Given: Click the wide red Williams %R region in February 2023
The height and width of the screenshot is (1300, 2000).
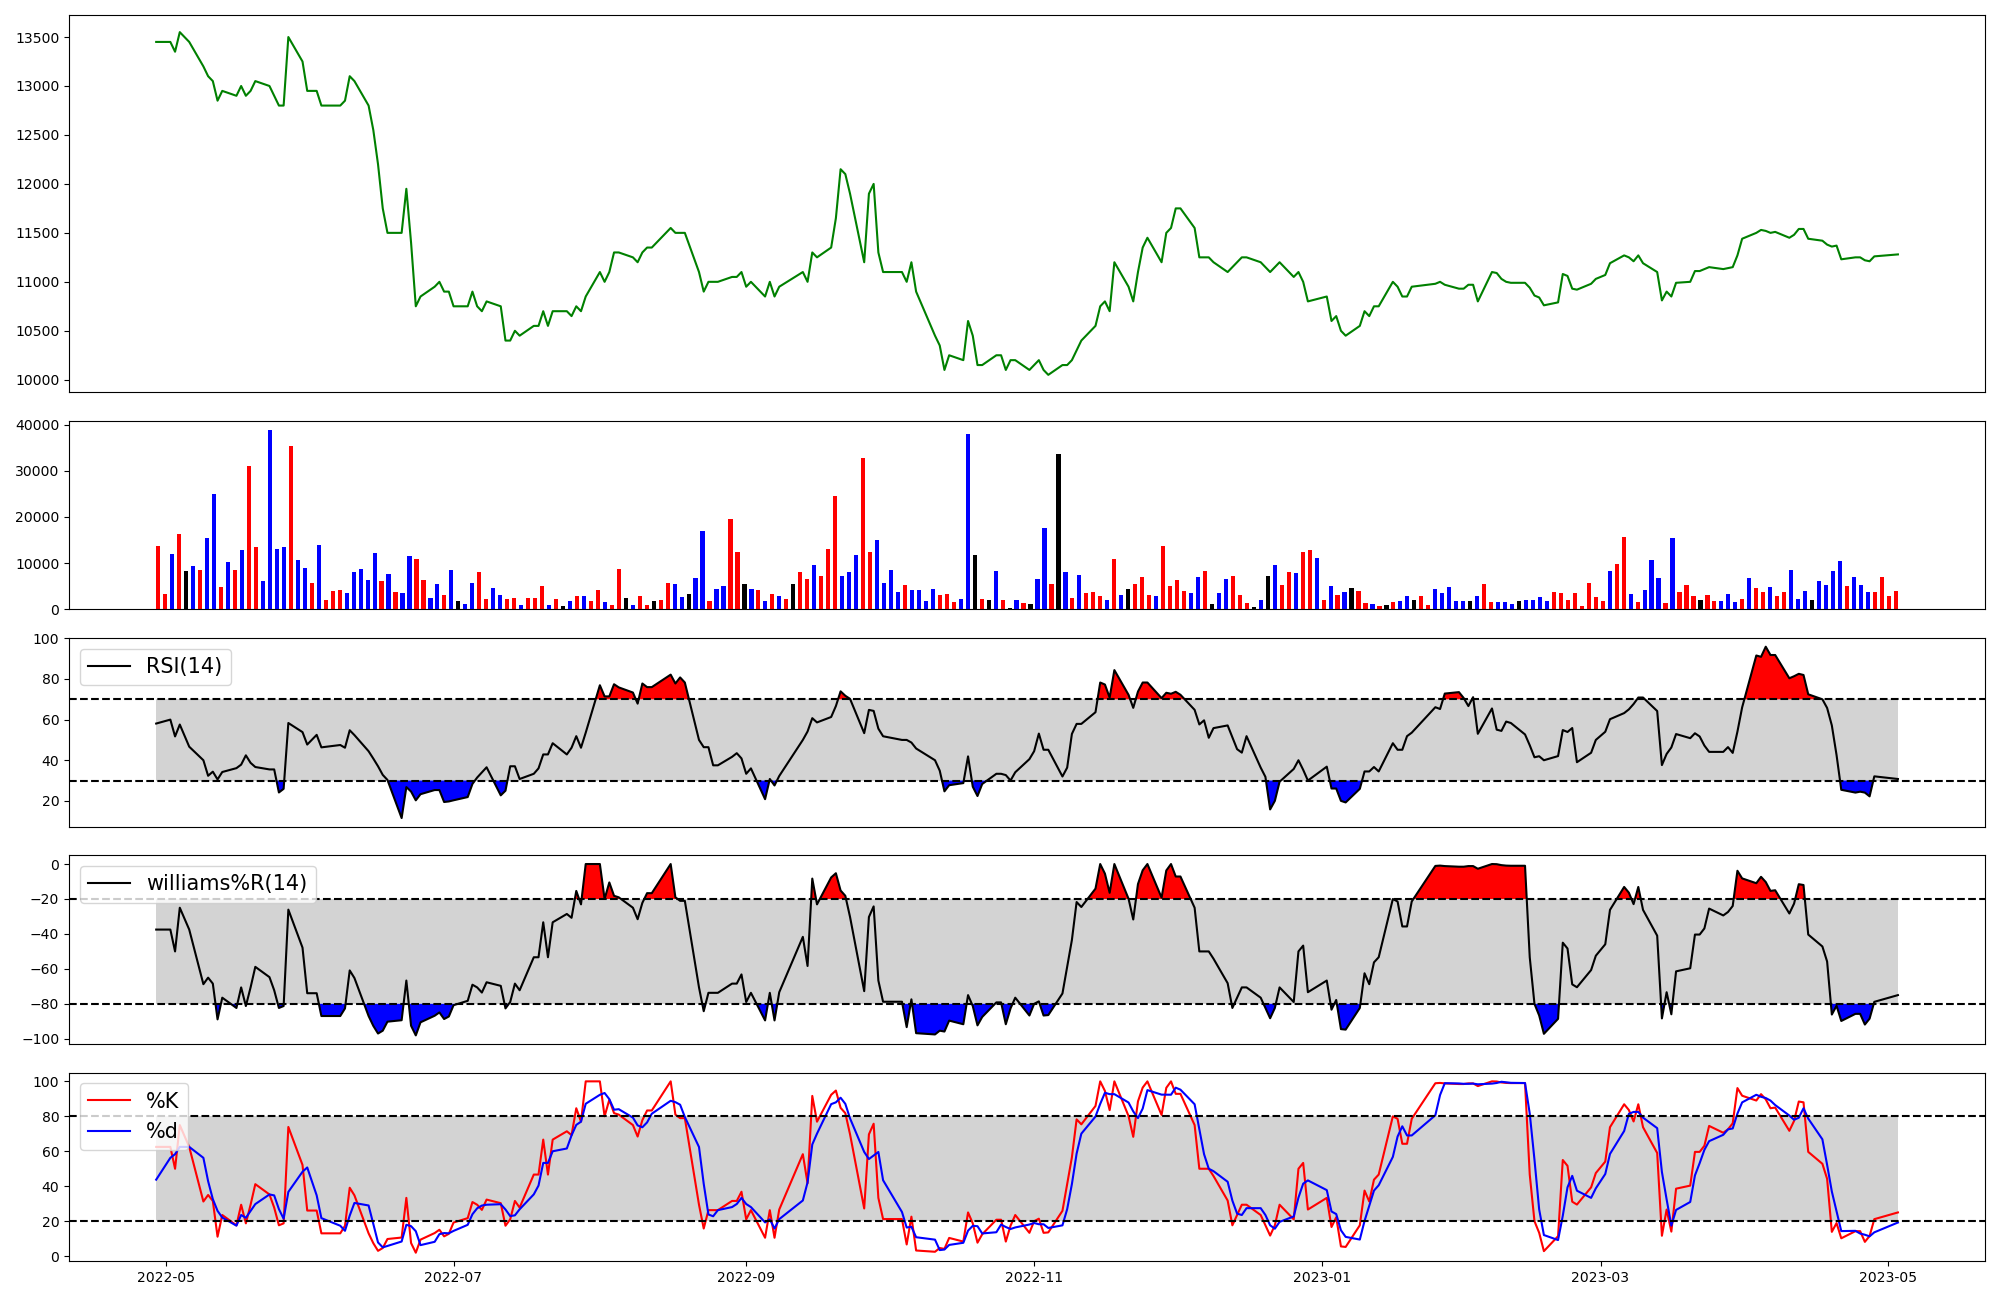Looking at the screenshot, I should click(x=1475, y=881).
